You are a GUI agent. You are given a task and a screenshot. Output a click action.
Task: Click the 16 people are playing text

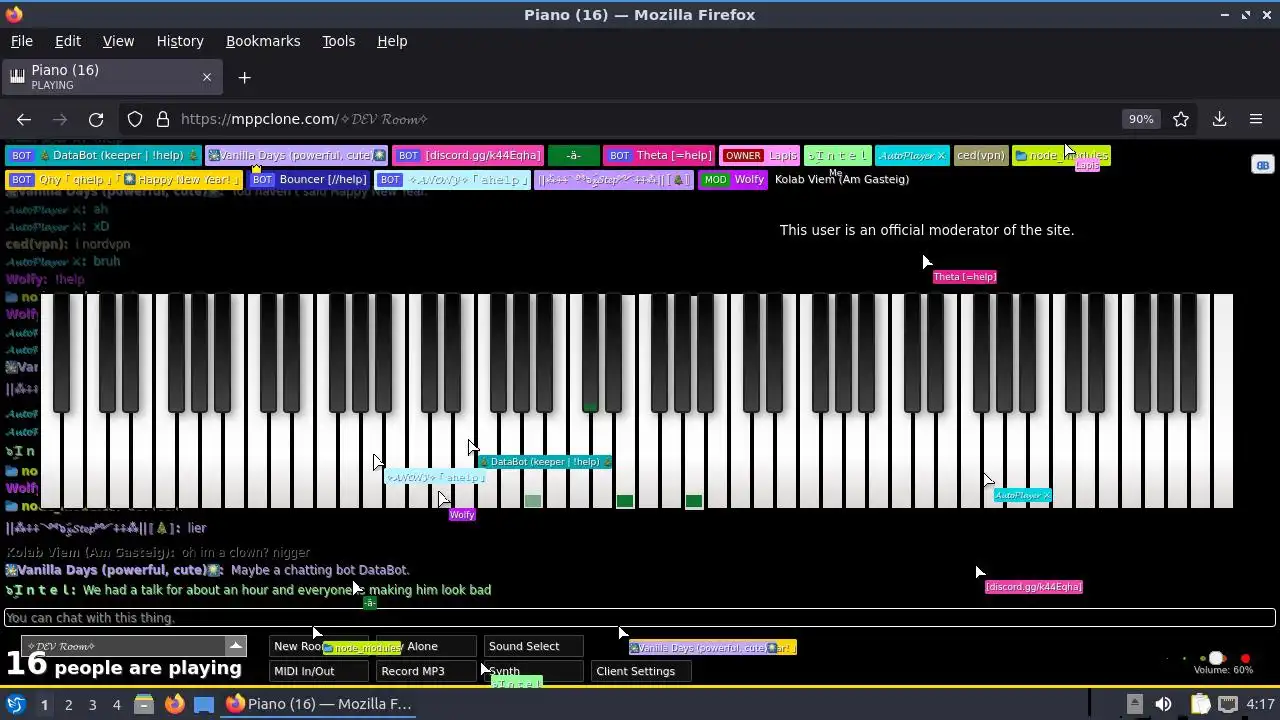(124, 665)
